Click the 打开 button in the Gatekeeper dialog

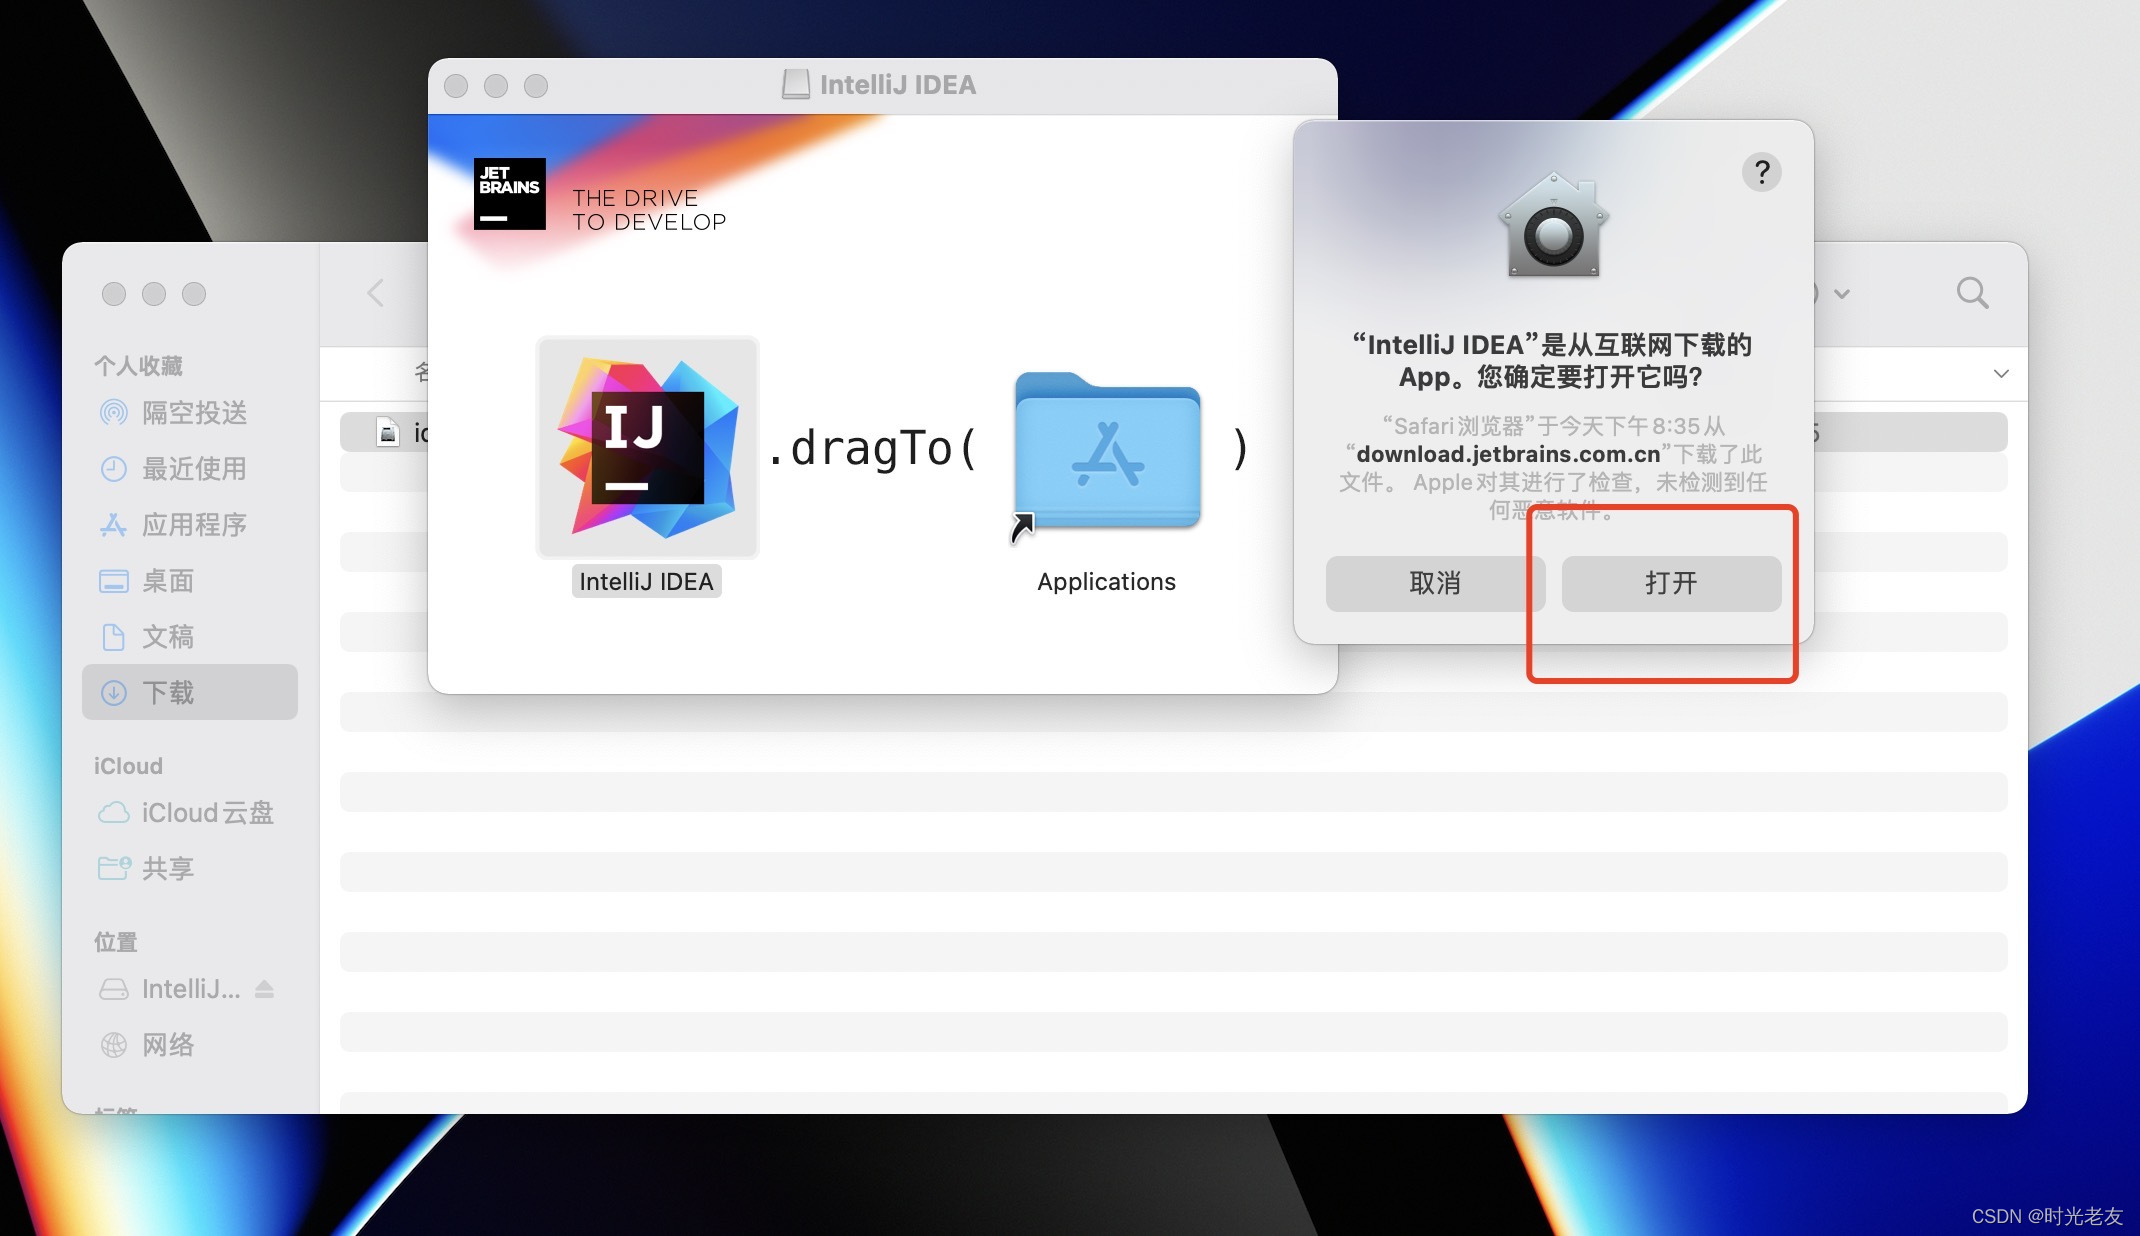coord(1671,583)
